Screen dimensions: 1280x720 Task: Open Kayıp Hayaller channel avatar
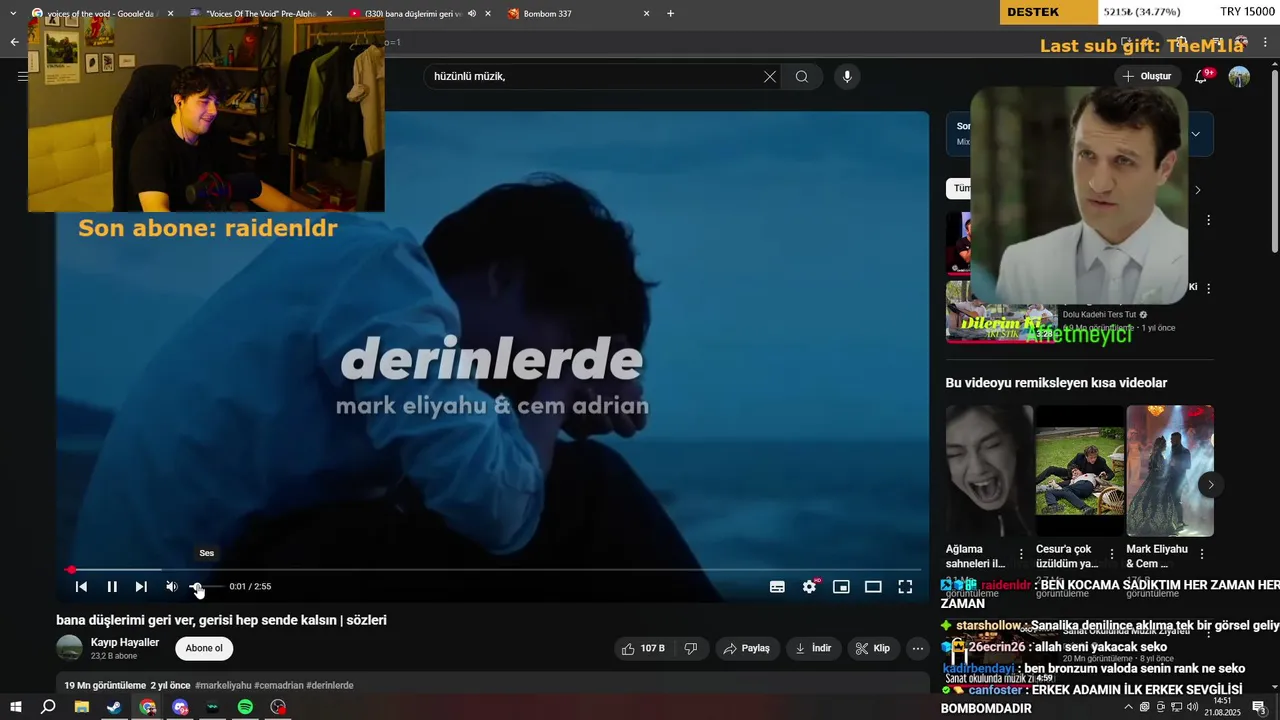click(69, 648)
